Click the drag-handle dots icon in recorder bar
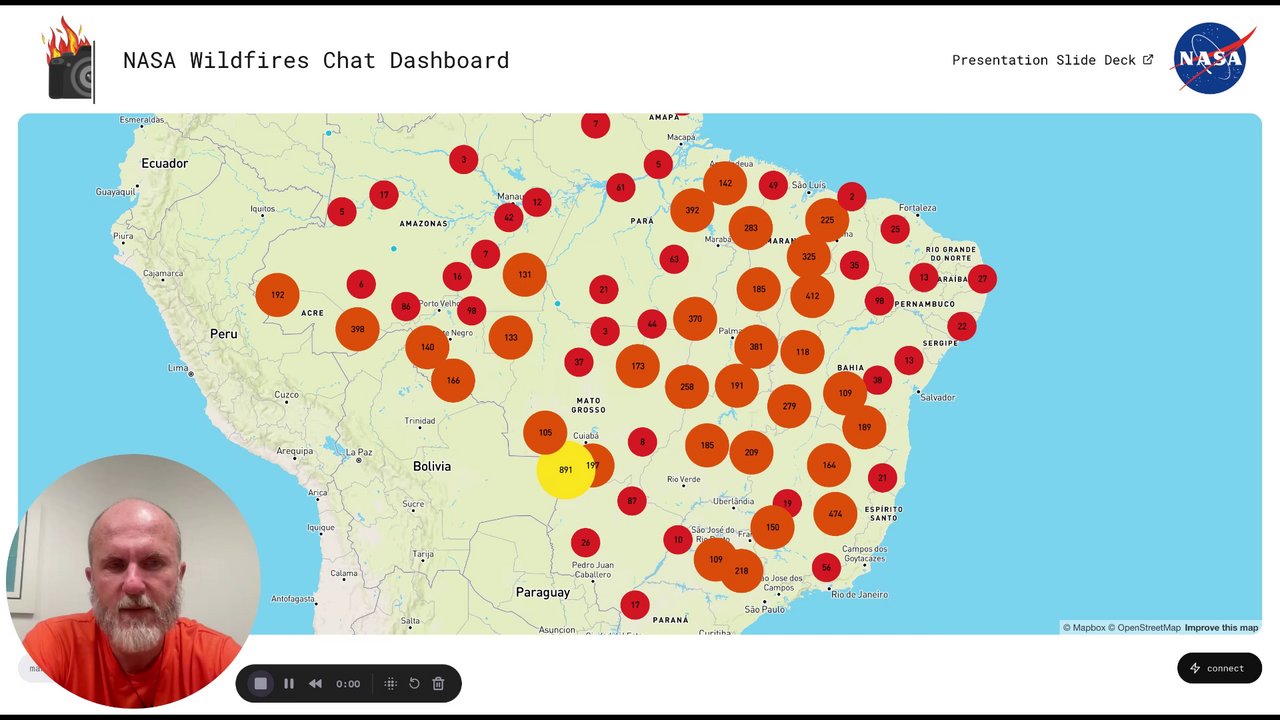This screenshot has height=720, width=1280. pos(391,684)
